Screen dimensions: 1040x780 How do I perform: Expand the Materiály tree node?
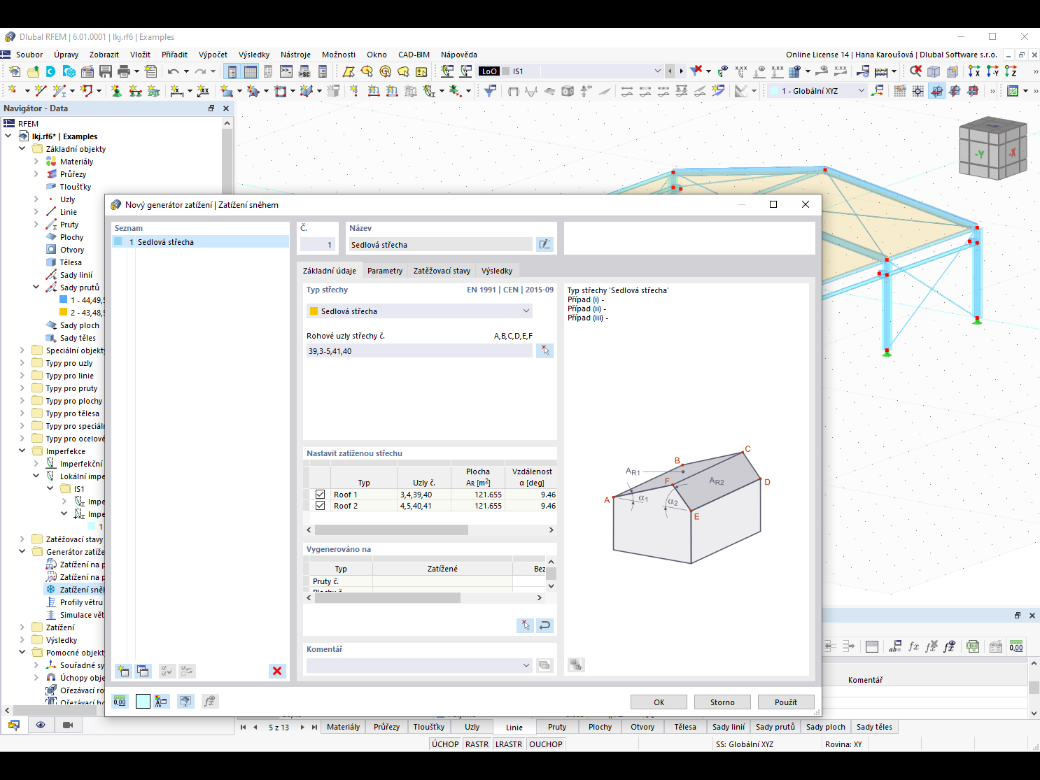click(36, 161)
